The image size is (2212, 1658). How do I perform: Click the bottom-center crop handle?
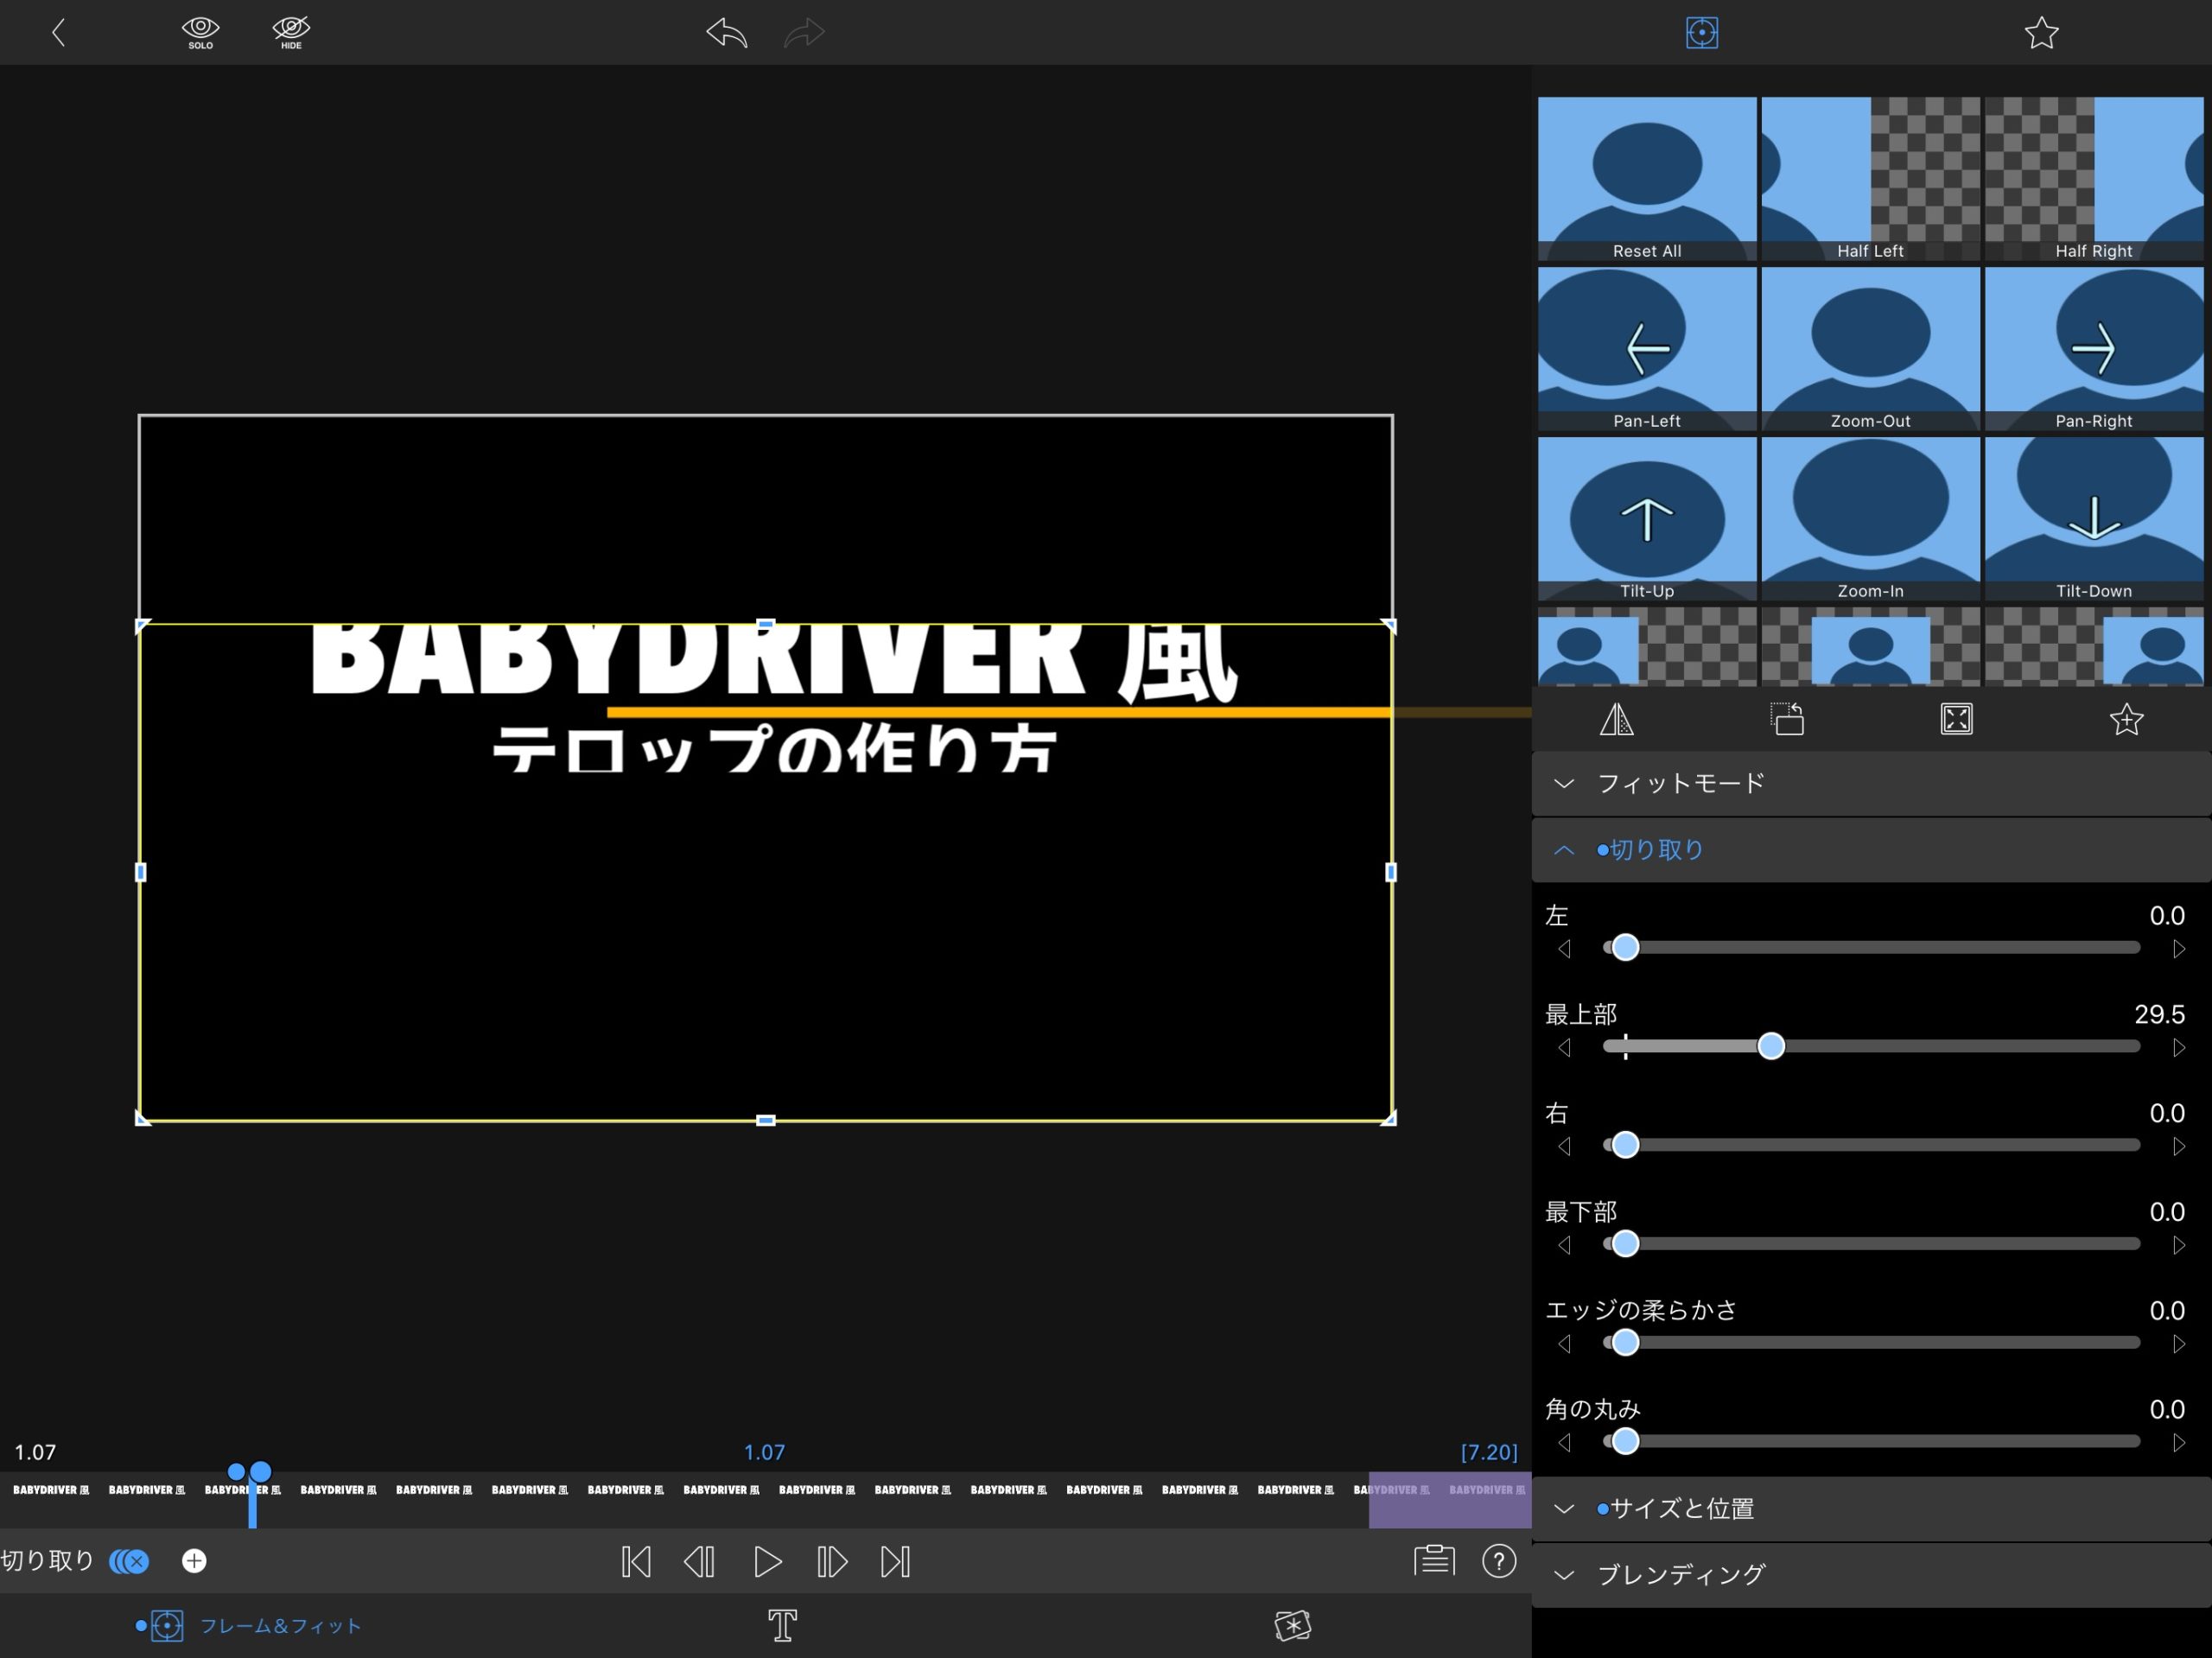[x=765, y=1120]
